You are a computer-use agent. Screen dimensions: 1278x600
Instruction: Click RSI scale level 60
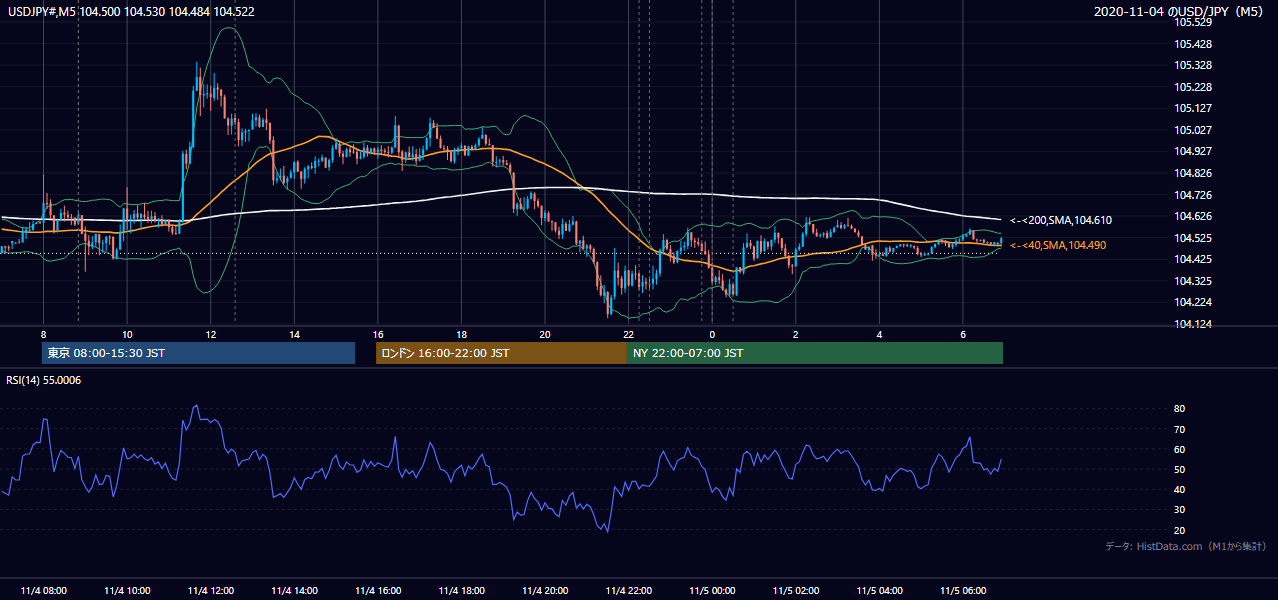[1180, 450]
